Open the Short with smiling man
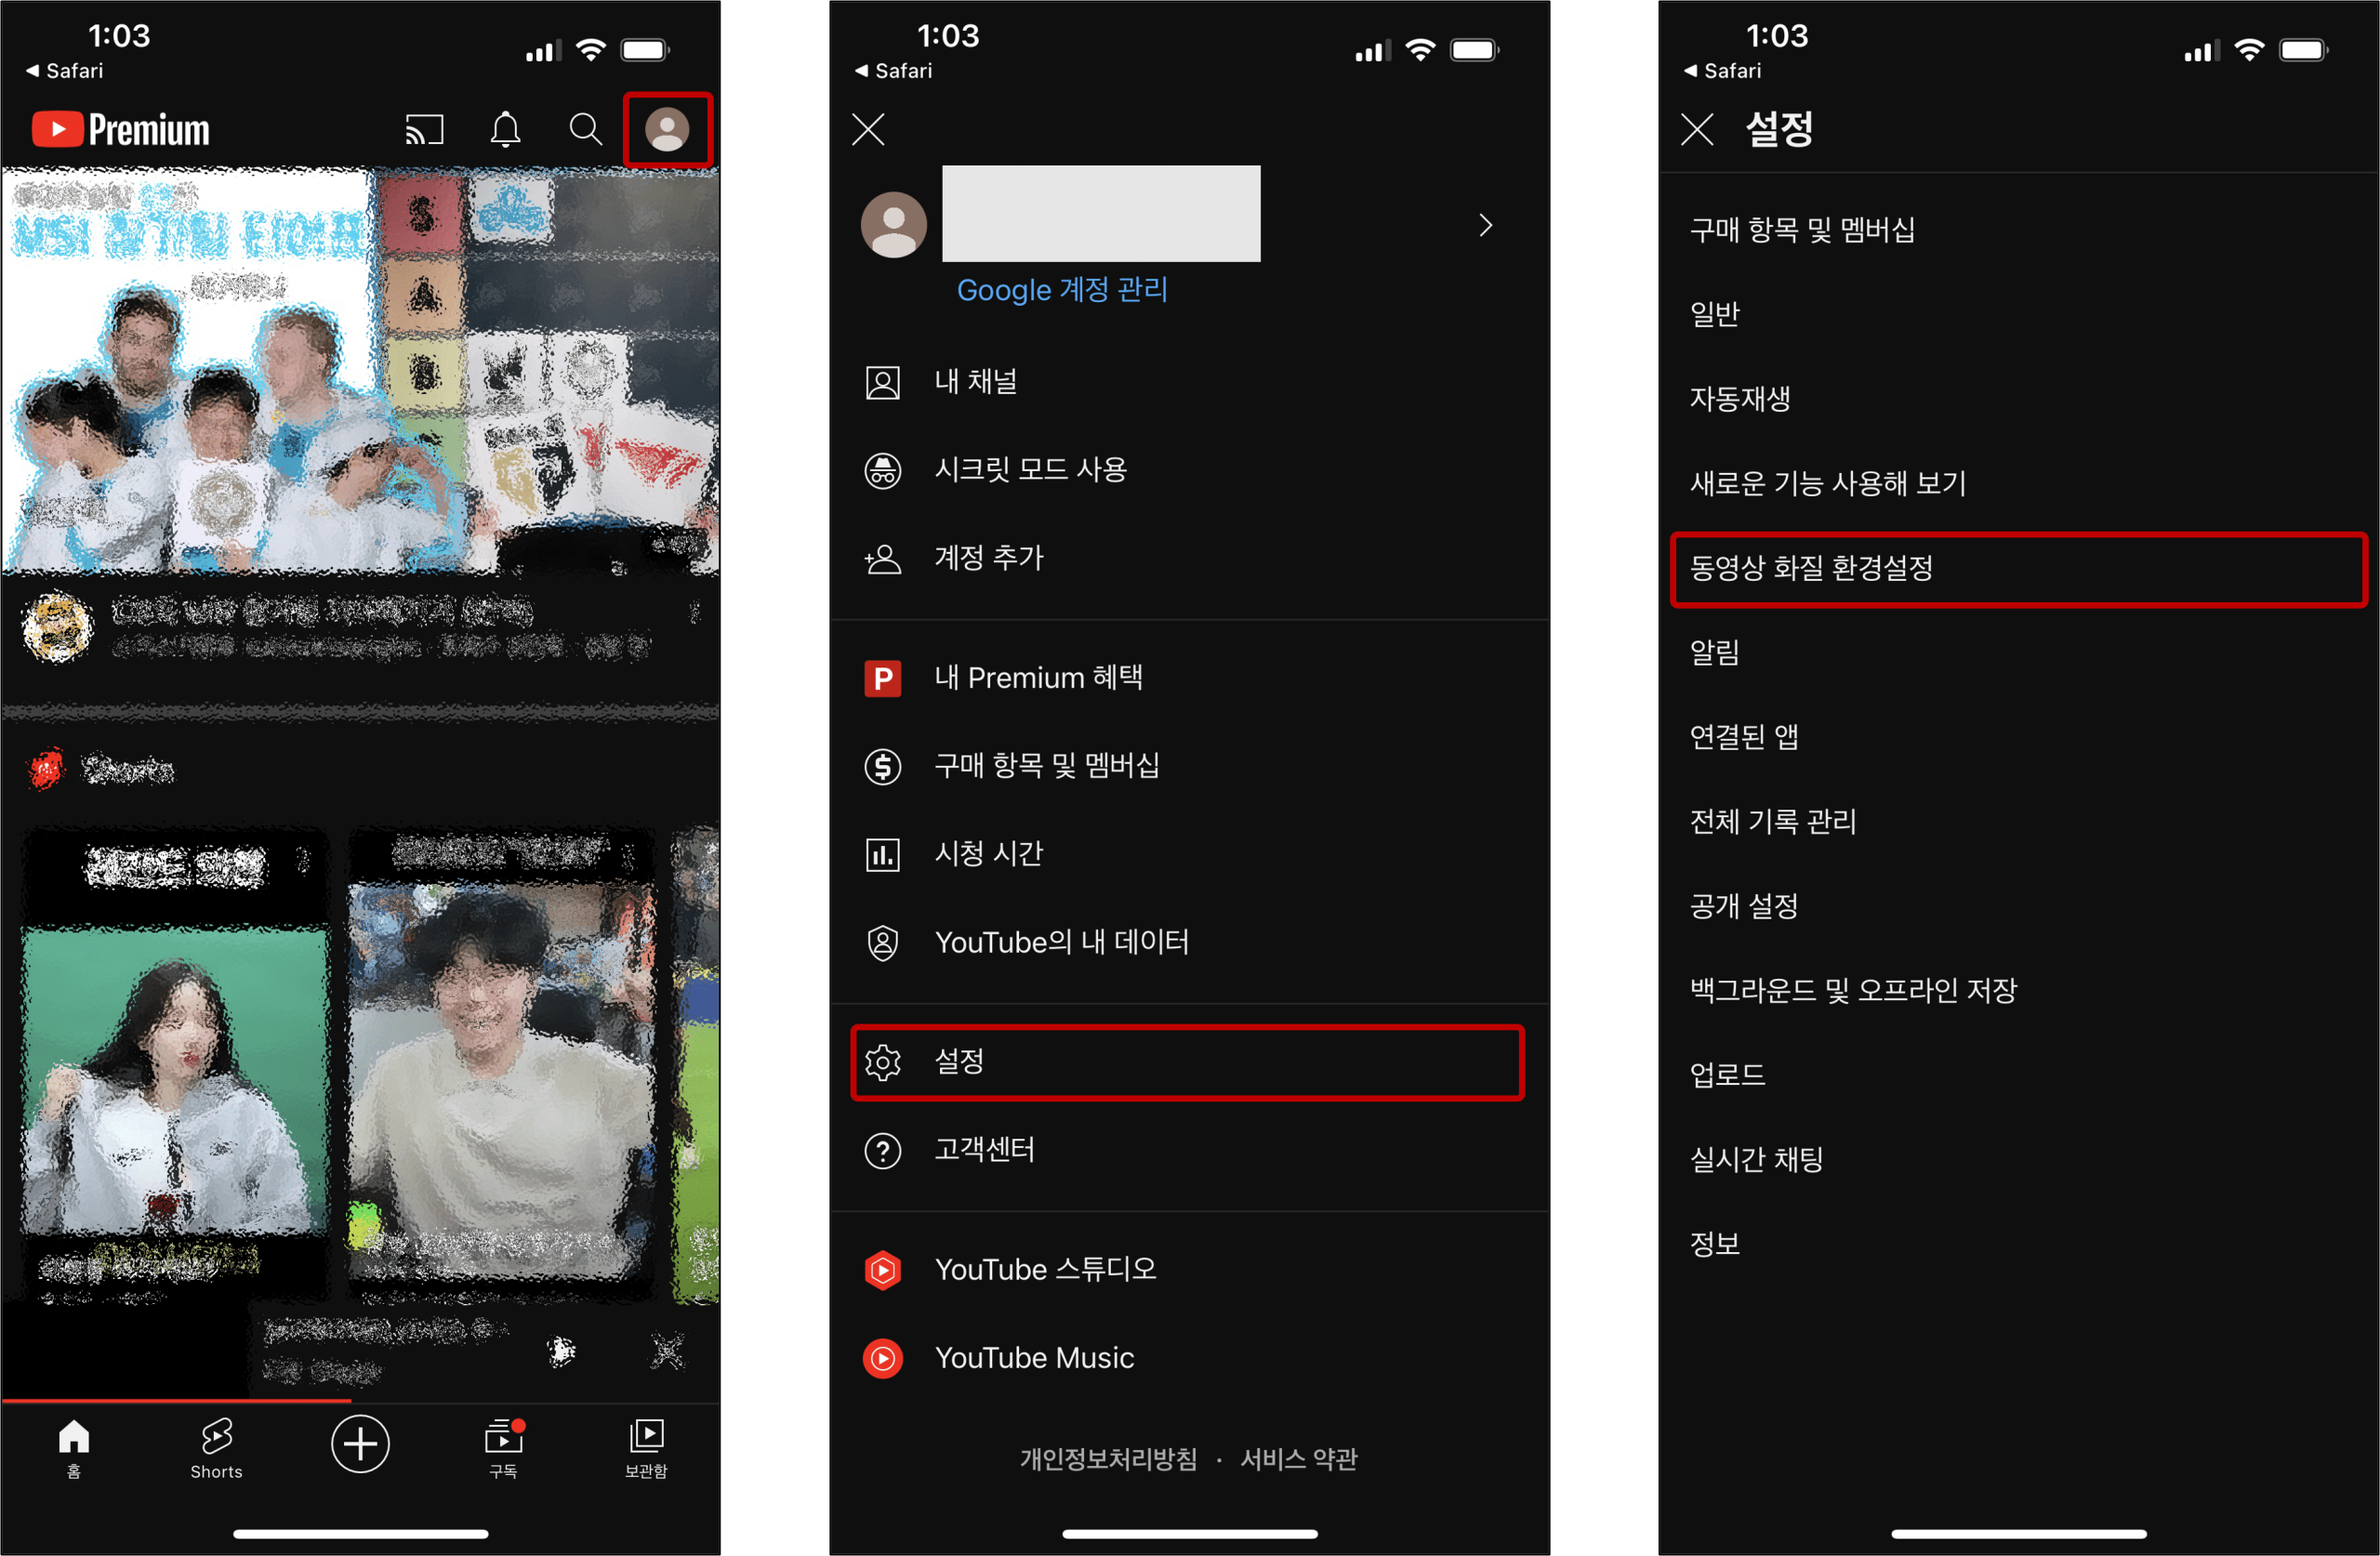This screenshot has height=1556, width=2380. [501, 1065]
